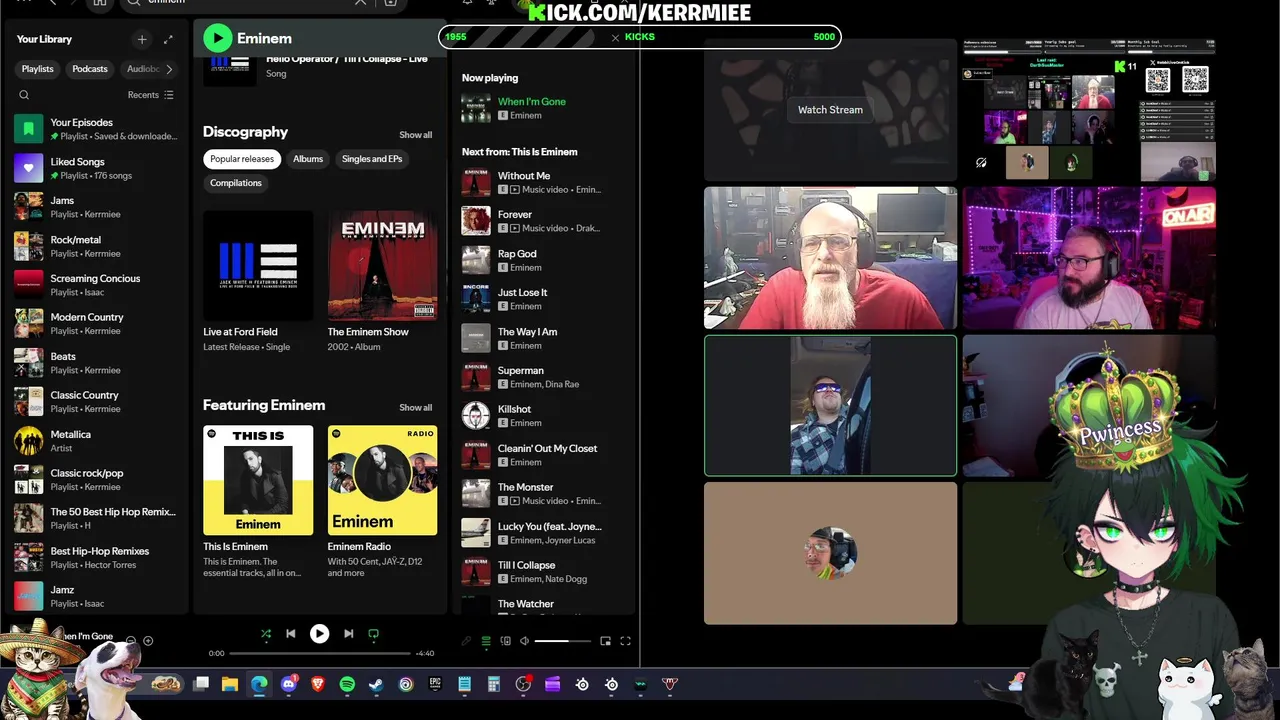Filter library by Podcasts chip
Image resolution: width=1280 pixels, height=720 pixels.
pyautogui.click(x=90, y=69)
